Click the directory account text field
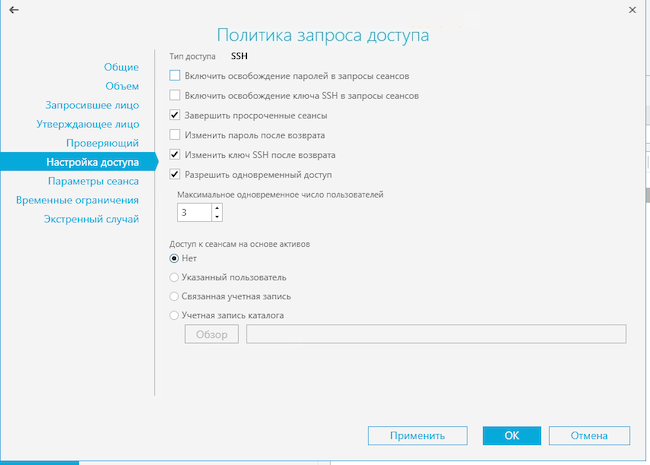Image resolution: width=650 pixels, height=465 pixels. [x=436, y=334]
